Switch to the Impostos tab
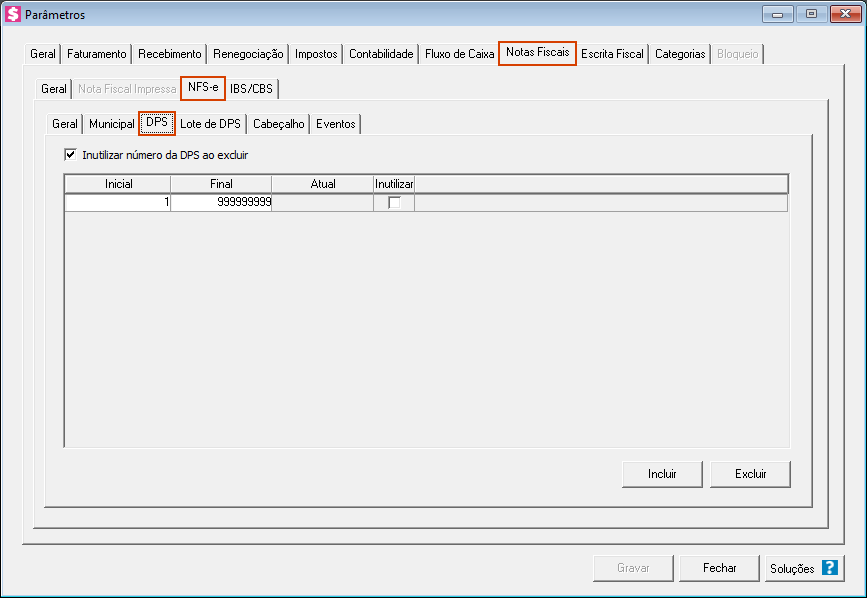Screen dimensions: 867x598 [x=316, y=54]
